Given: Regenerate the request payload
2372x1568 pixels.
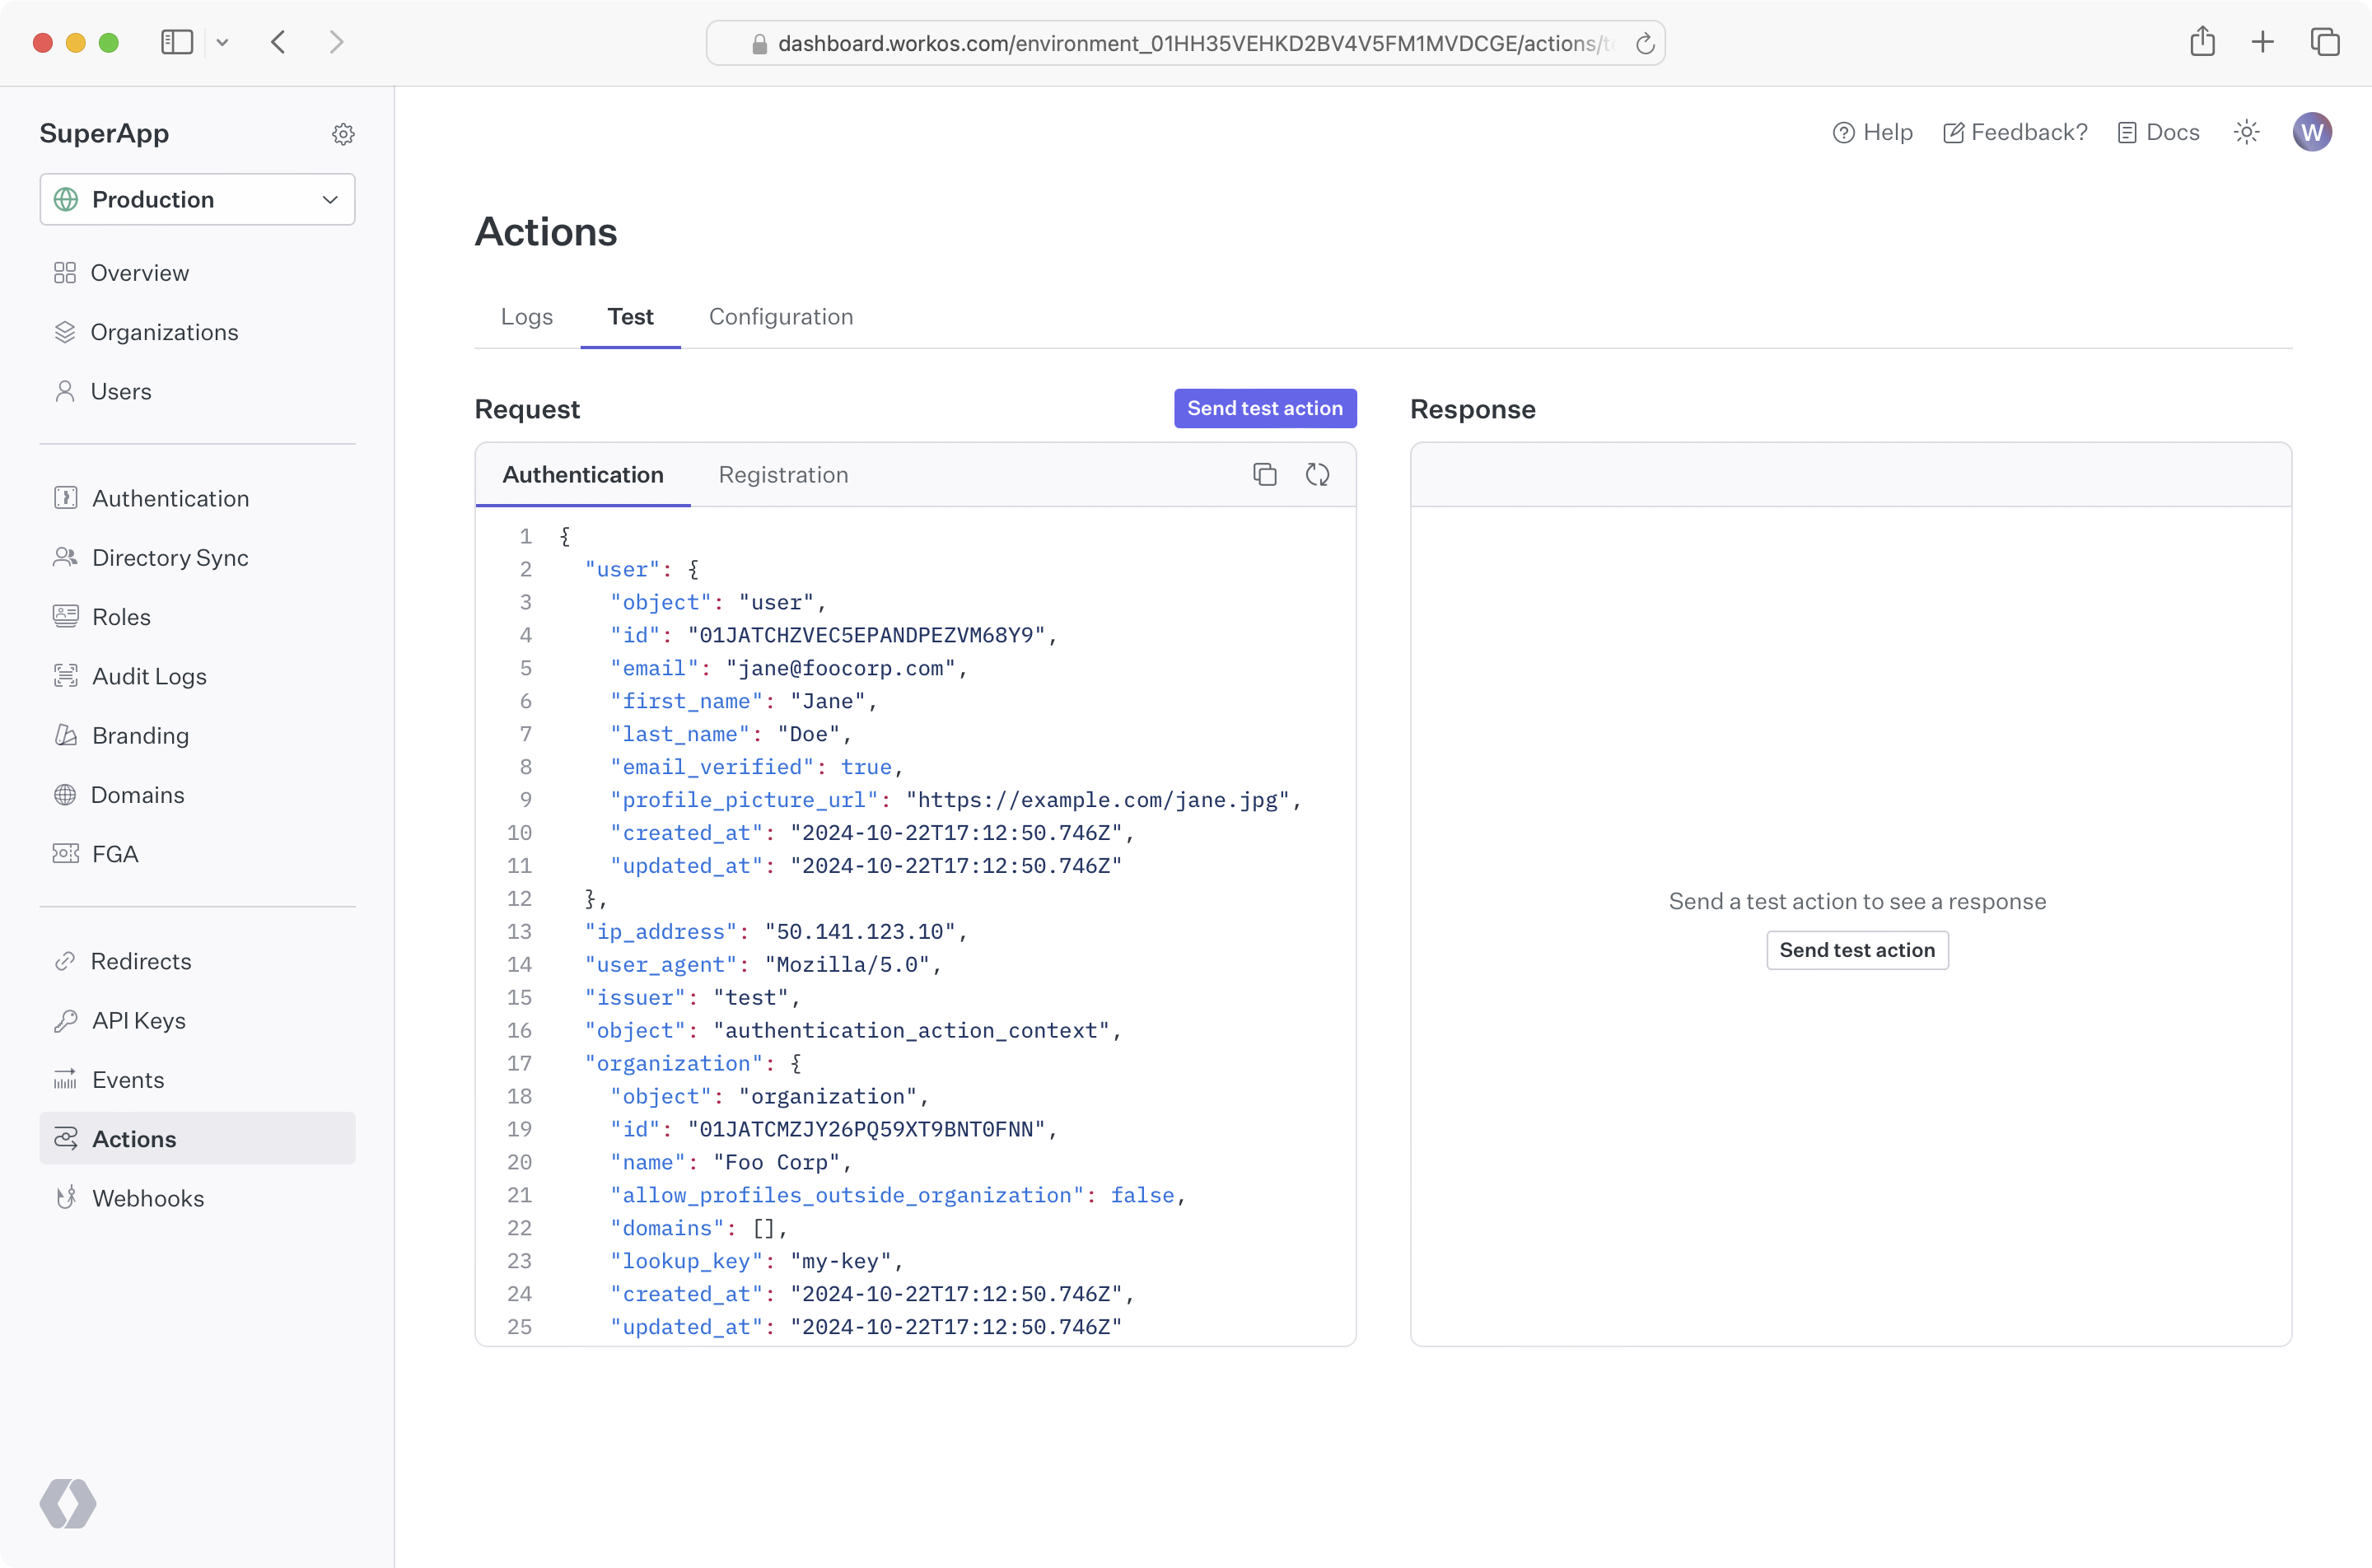Looking at the screenshot, I should 1317,474.
